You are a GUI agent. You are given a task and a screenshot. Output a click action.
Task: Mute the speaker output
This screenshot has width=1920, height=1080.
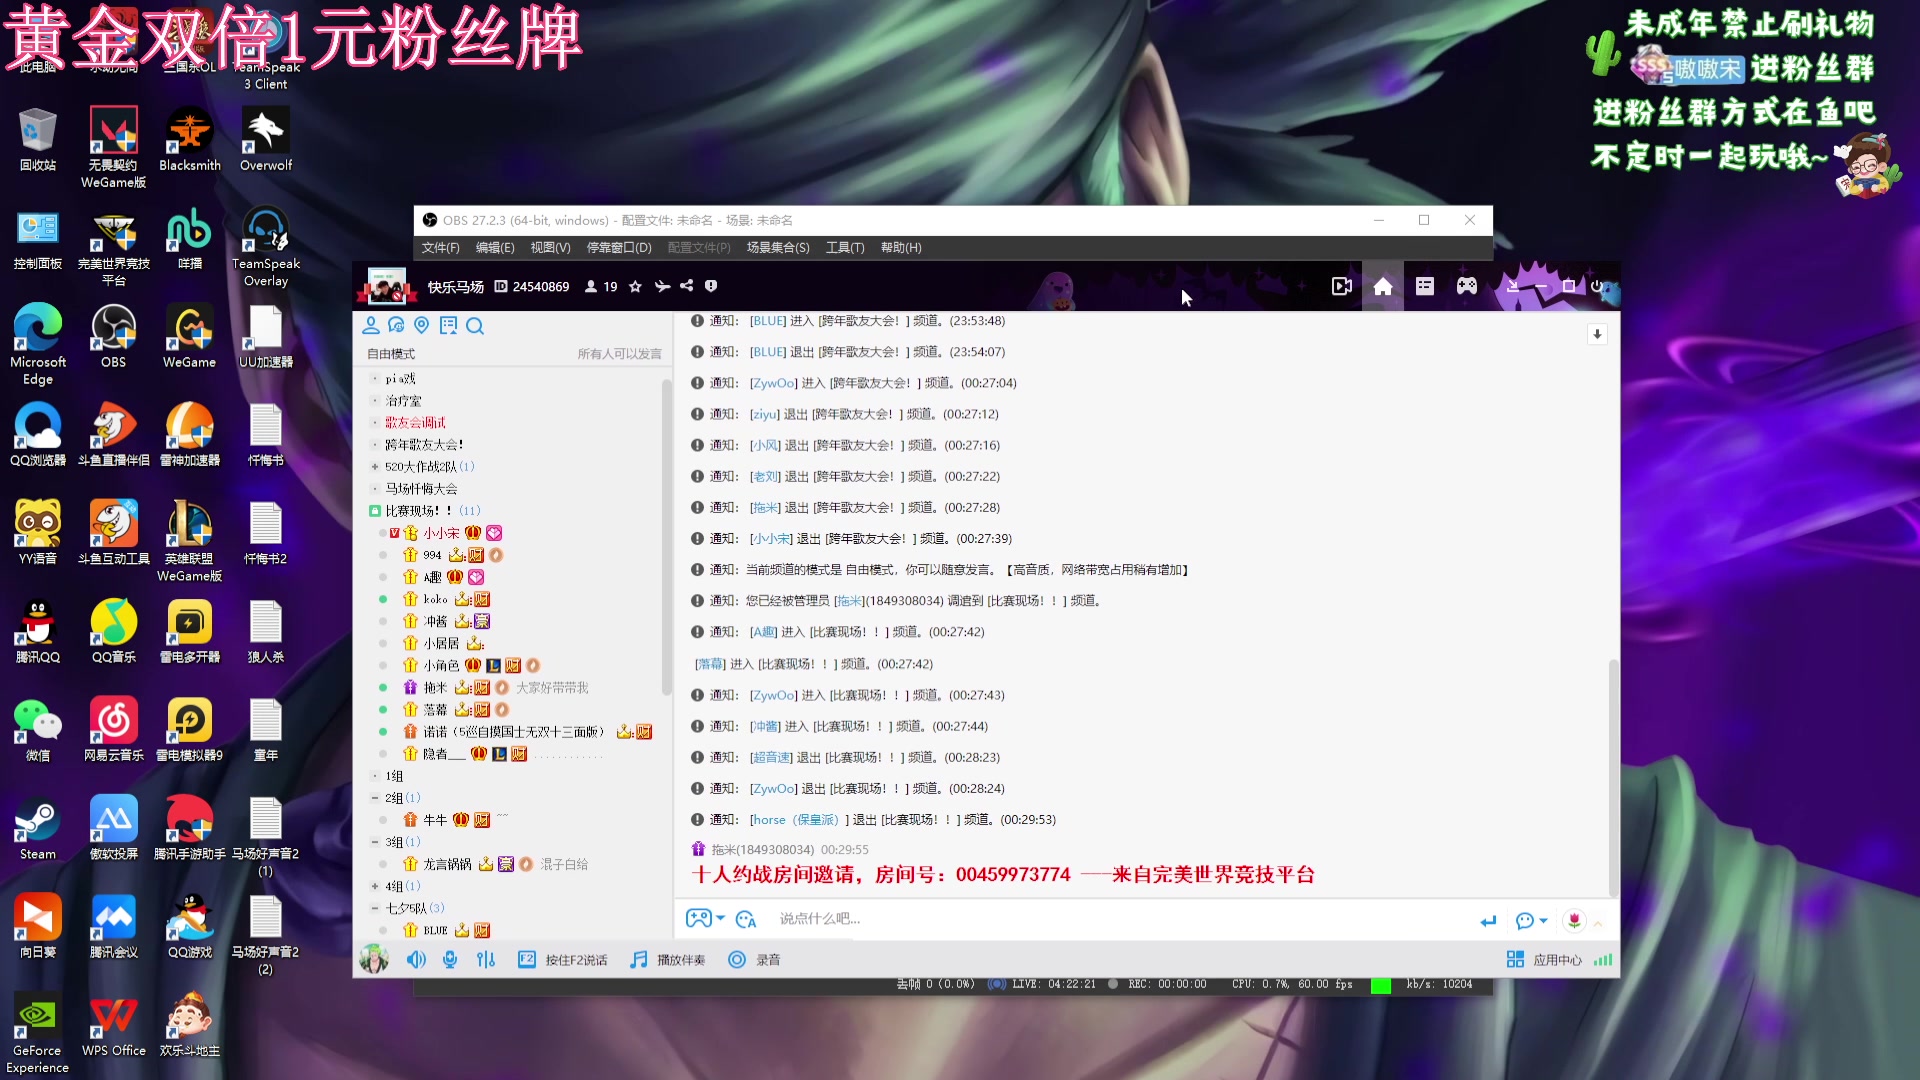coord(416,959)
